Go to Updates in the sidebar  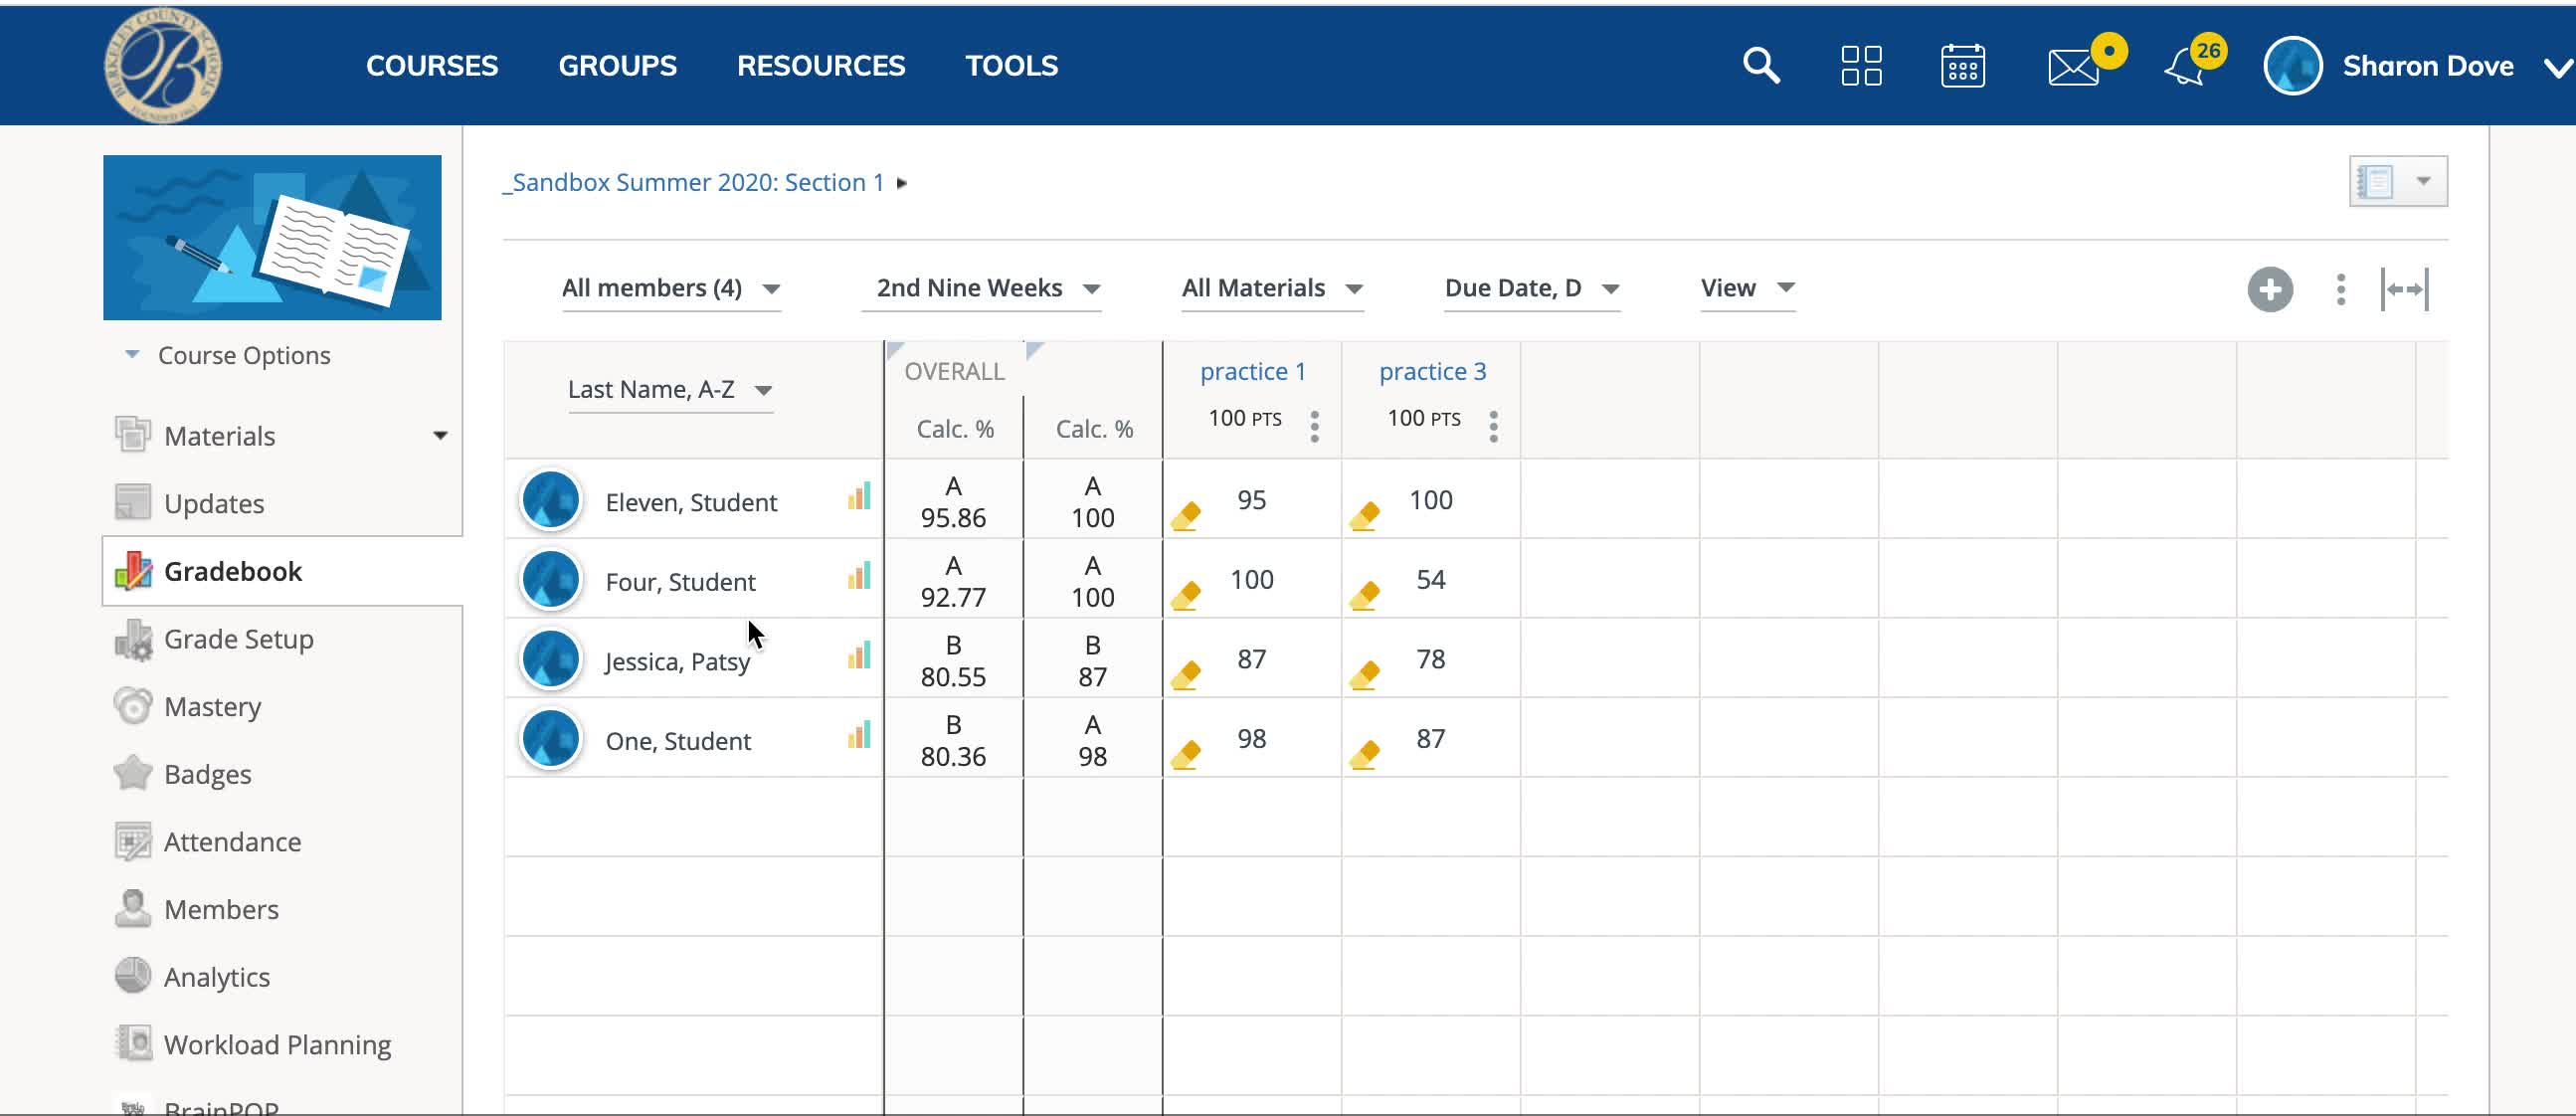coord(214,504)
